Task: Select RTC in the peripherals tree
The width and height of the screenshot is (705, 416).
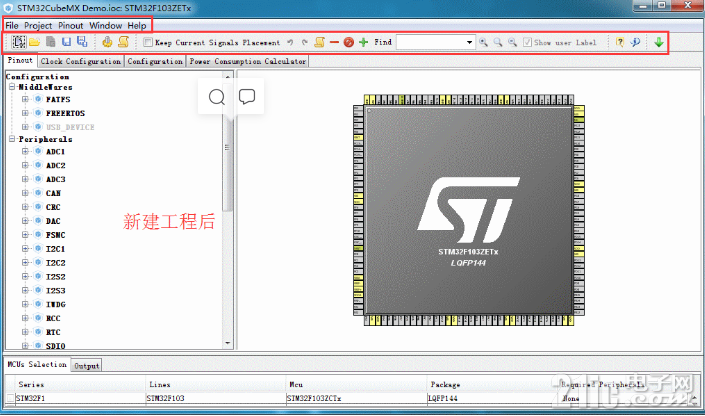Action: click(53, 332)
